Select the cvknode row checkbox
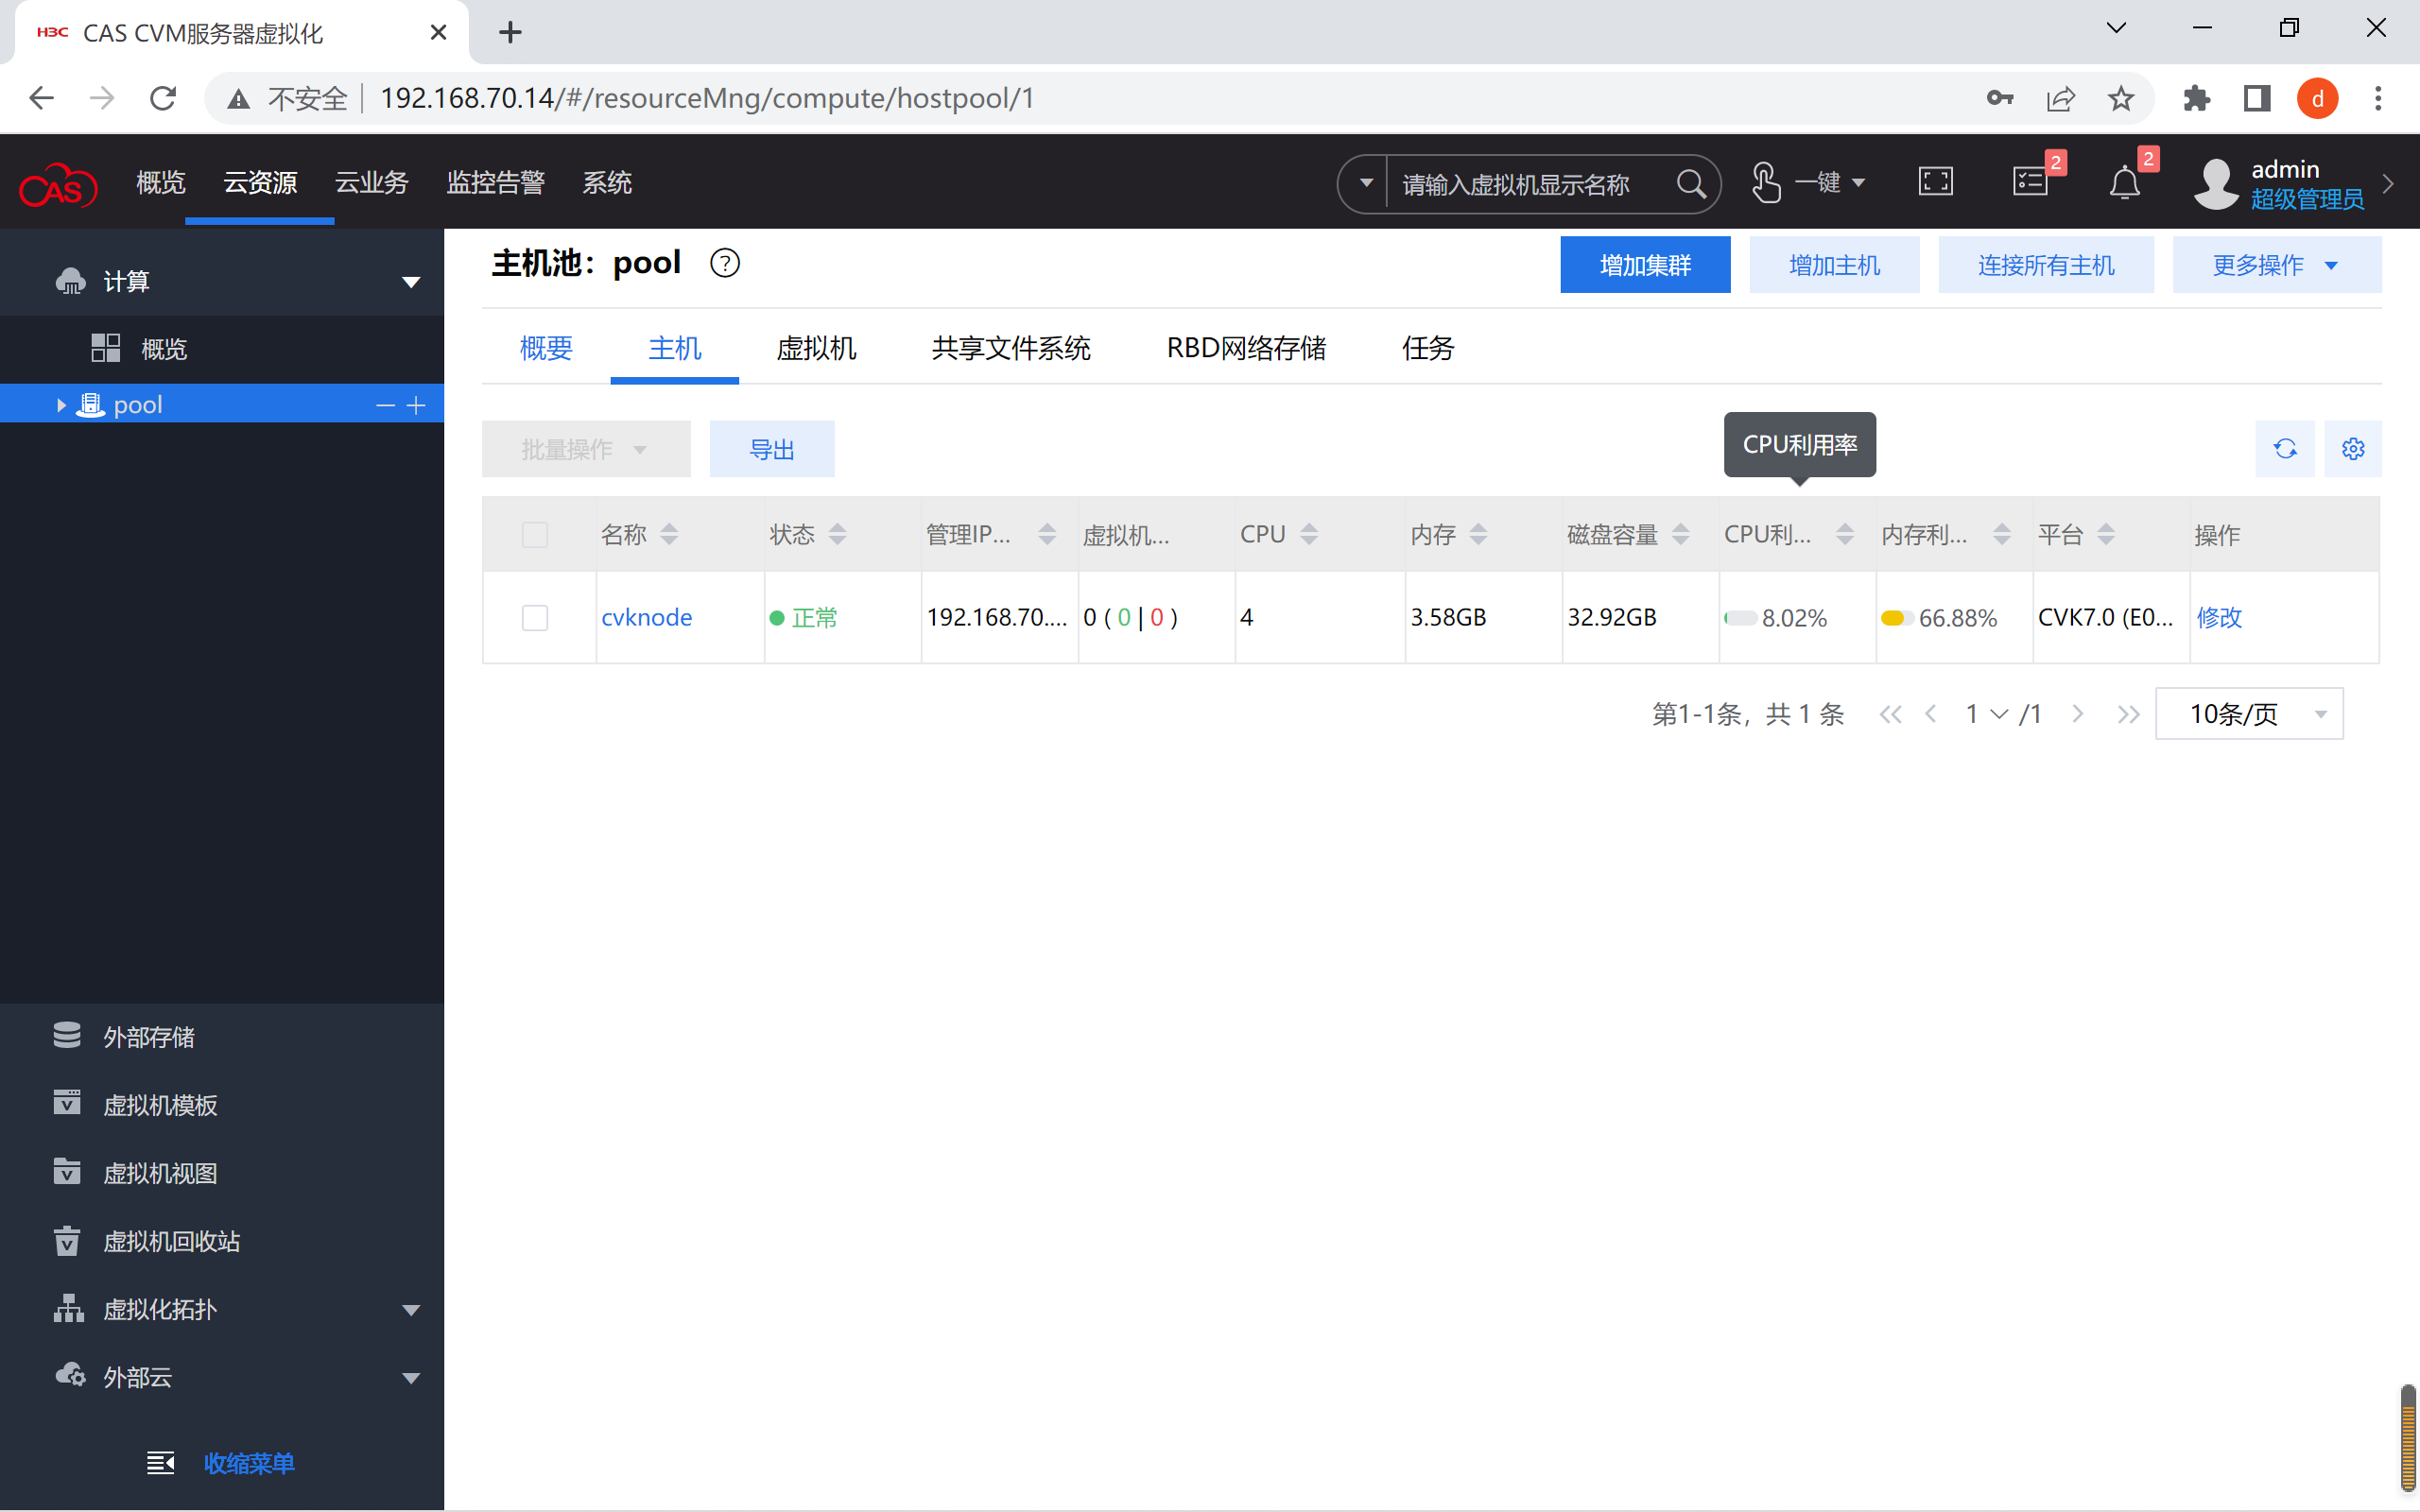This screenshot has height=1512, width=2420. tap(535, 618)
